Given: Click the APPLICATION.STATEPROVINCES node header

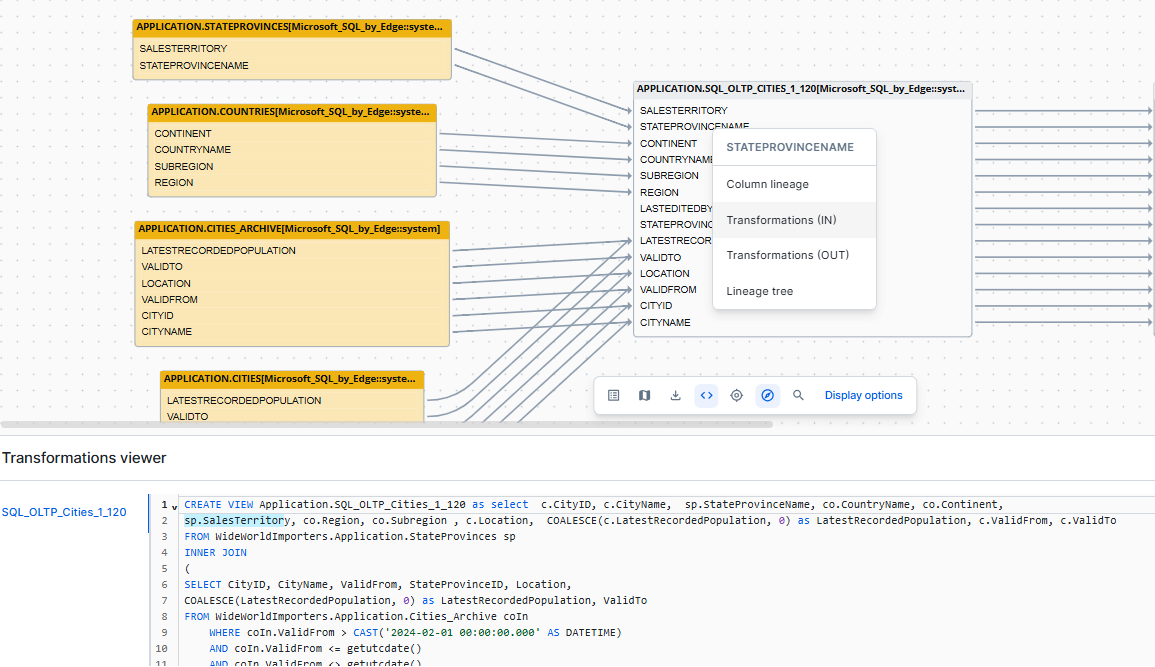Looking at the screenshot, I should (291, 27).
